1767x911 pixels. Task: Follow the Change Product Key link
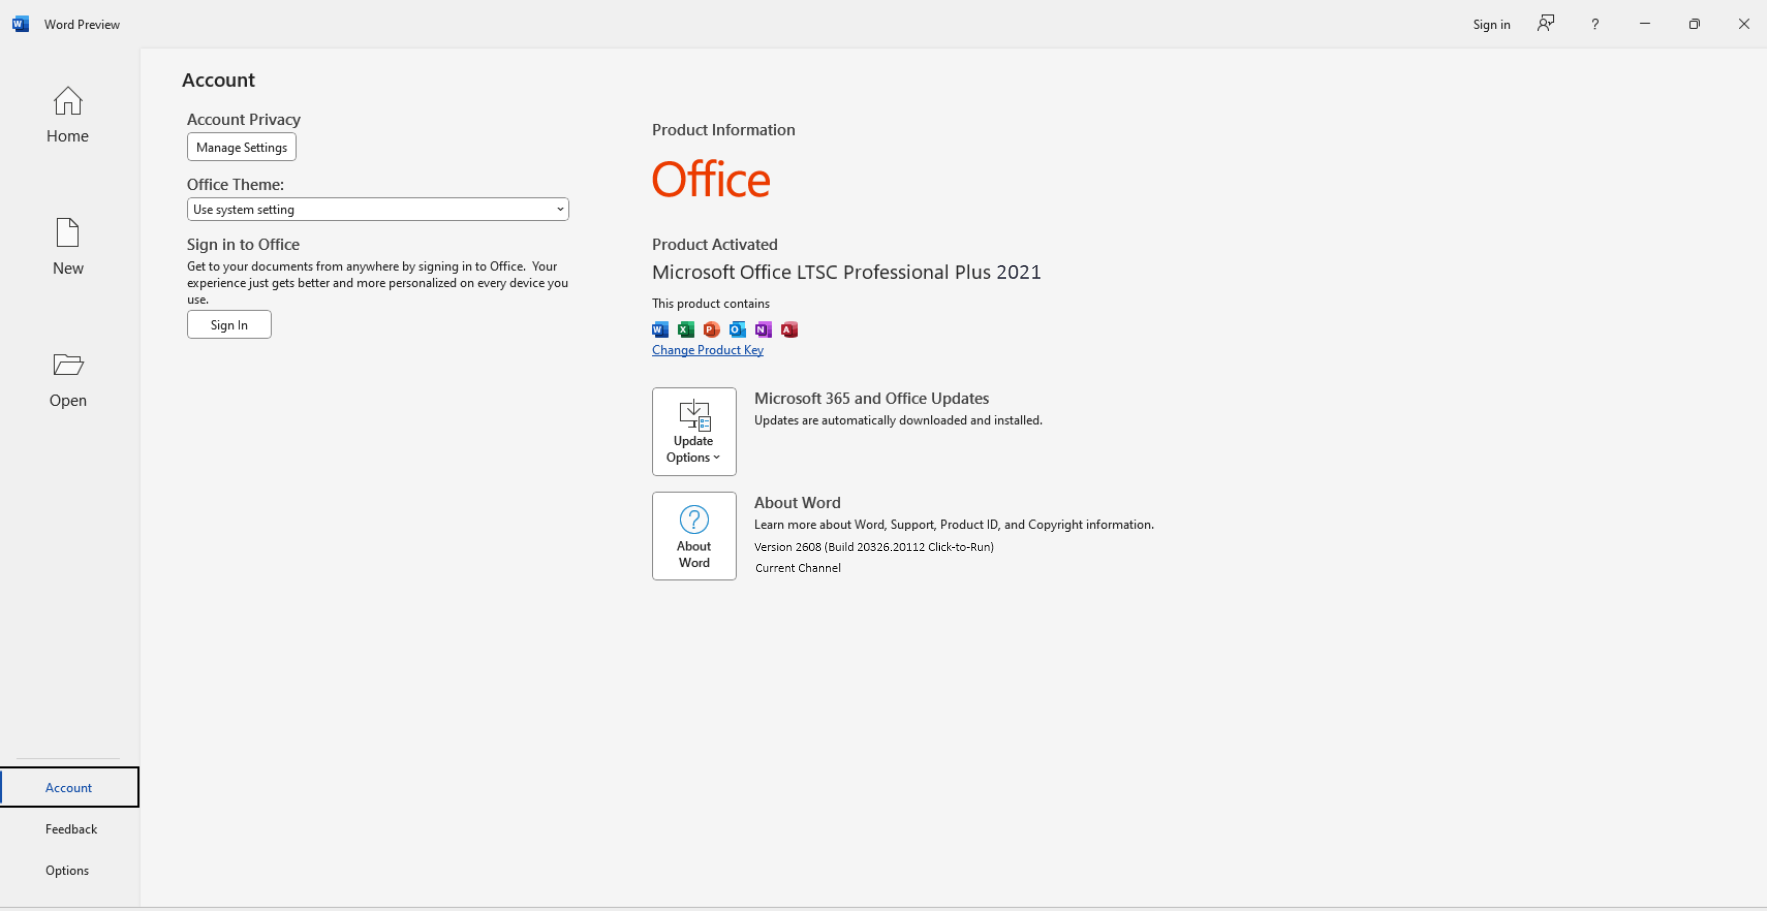708,350
